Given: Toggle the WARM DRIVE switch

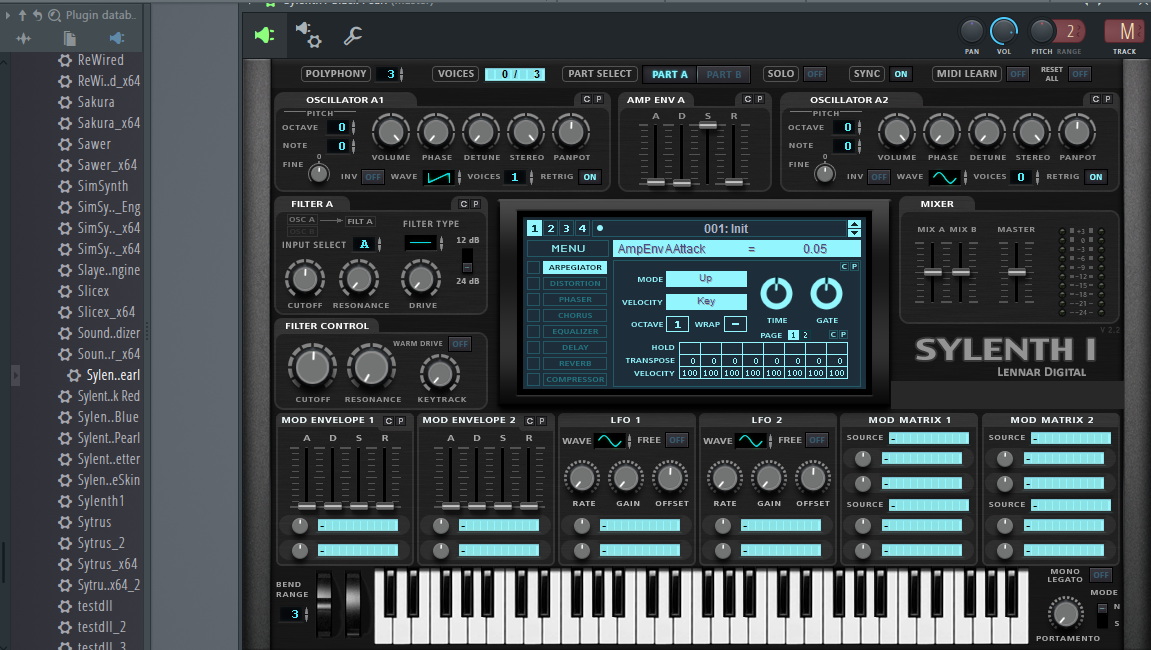Looking at the screenshot, I should 460,344.
